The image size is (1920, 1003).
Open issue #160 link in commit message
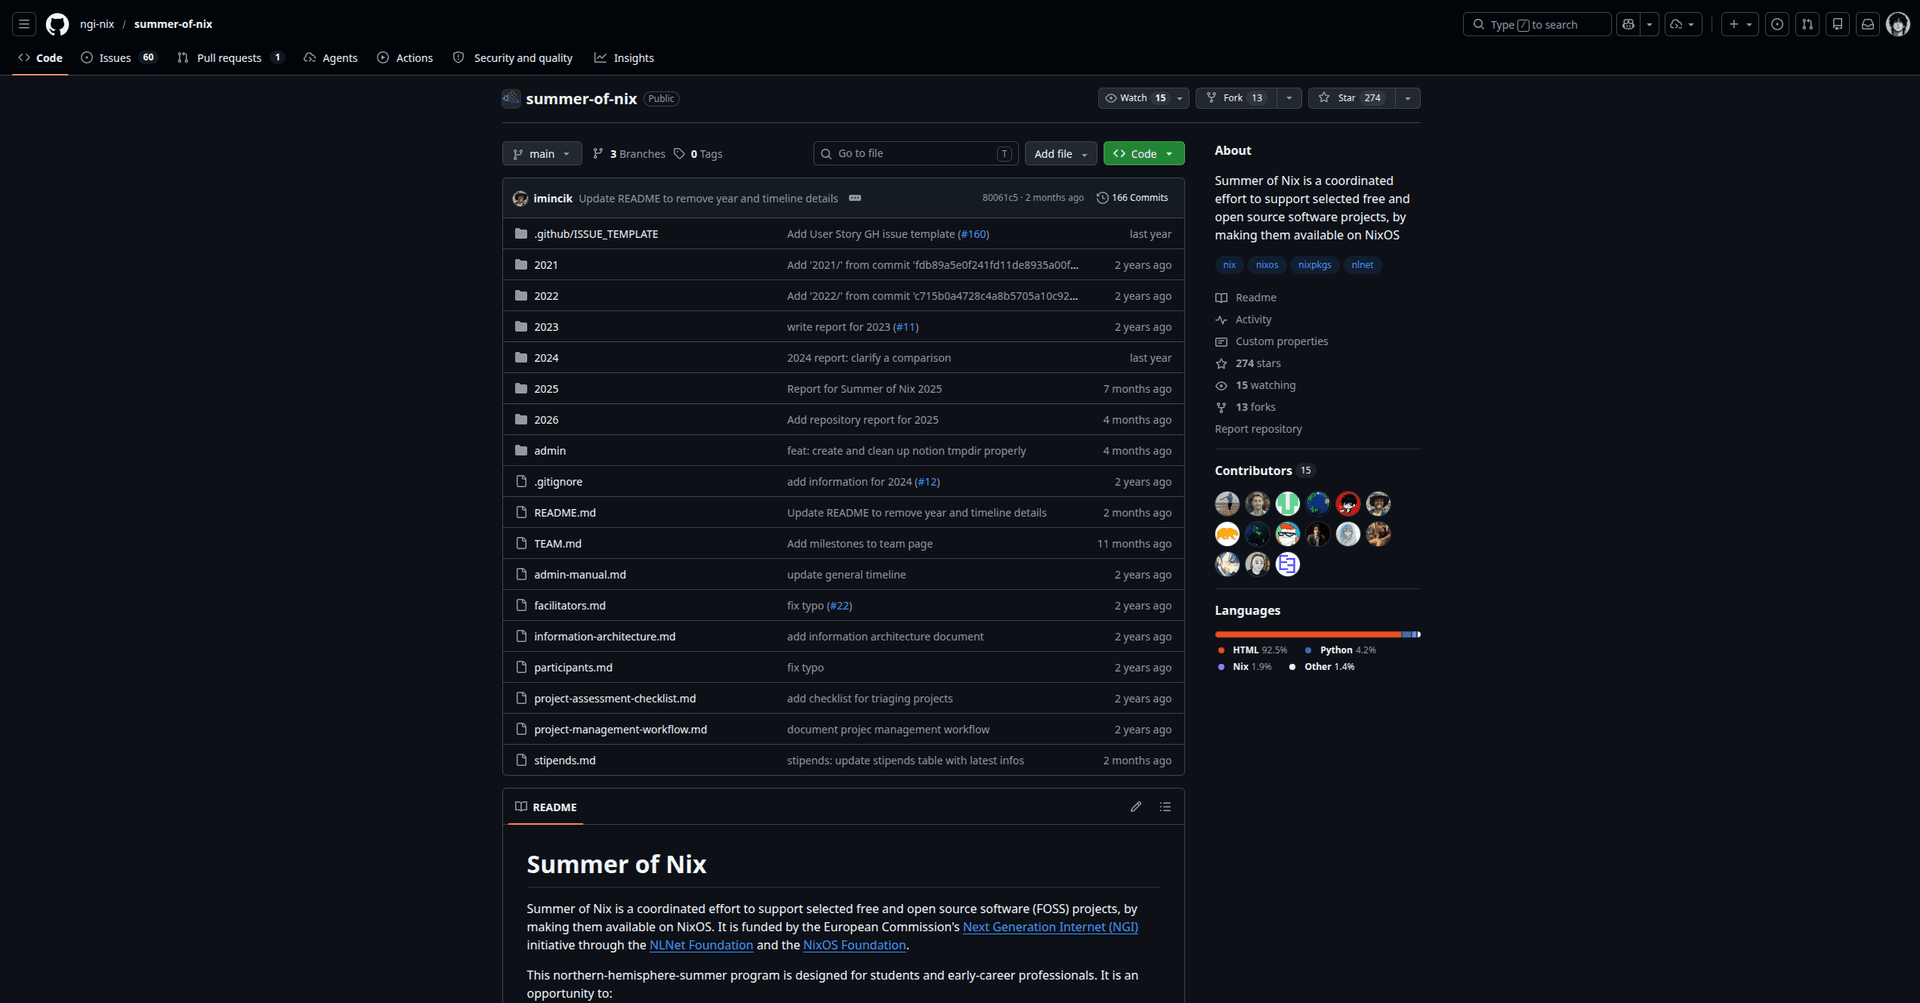pos(973,235)
